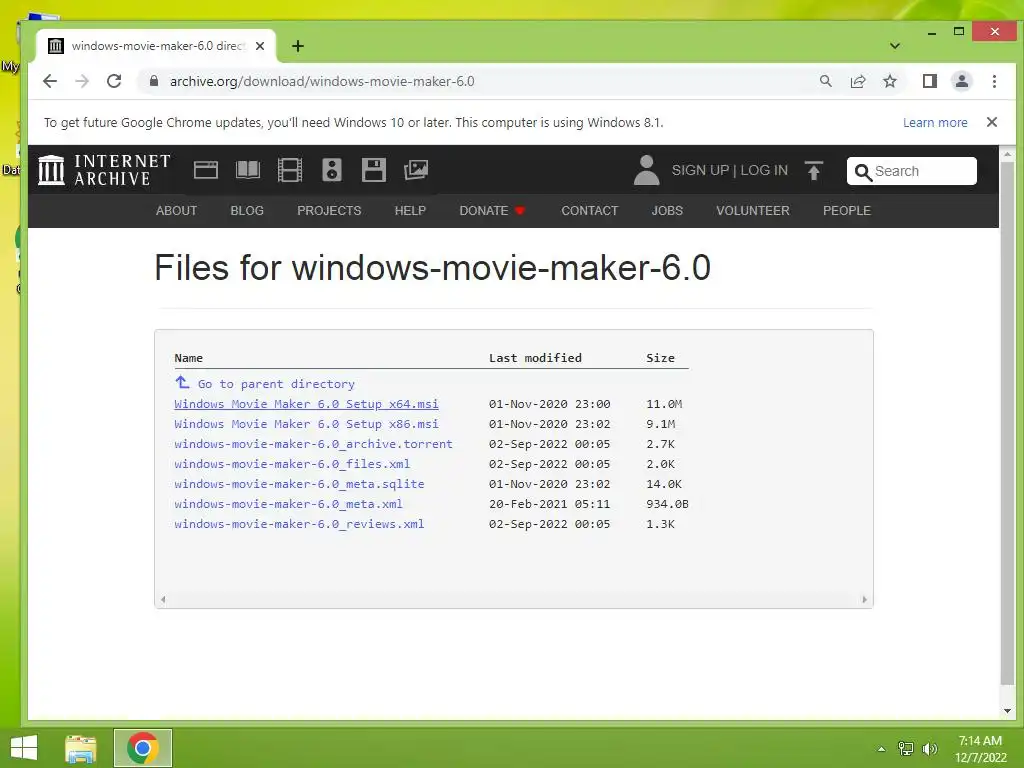Click the Internet Archive Search field
Image resolution: width=1024 pixels, height=768 pixels.
point(912,171)
